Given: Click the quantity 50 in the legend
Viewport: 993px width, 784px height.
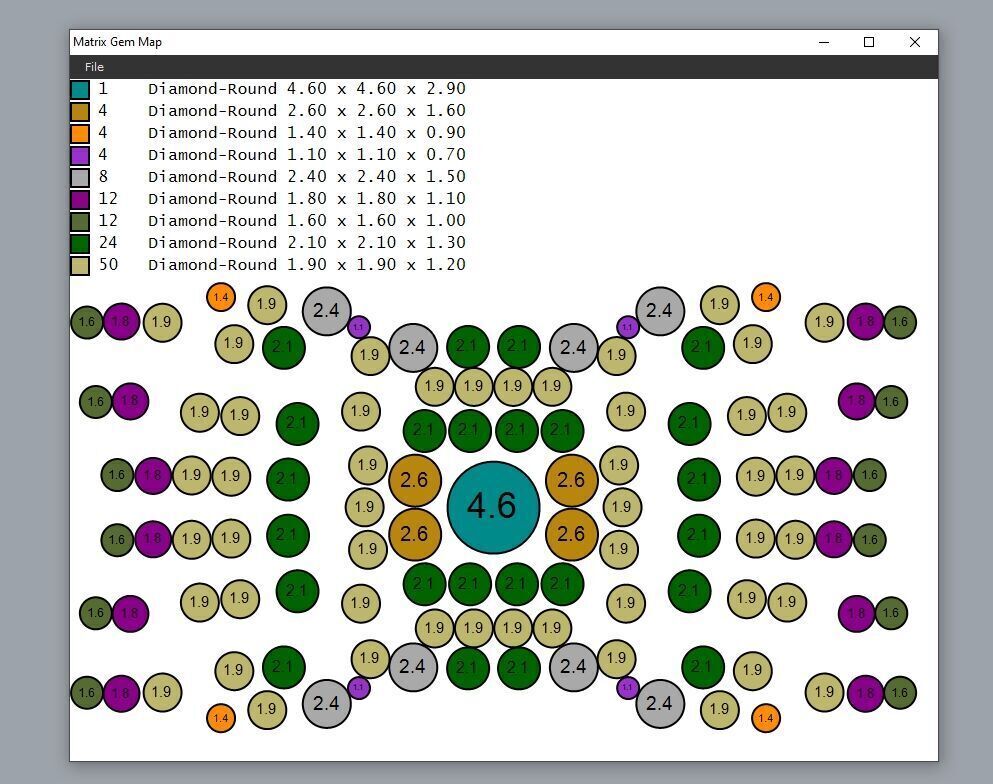Looking at the screenshot, I should click(108, 265).
